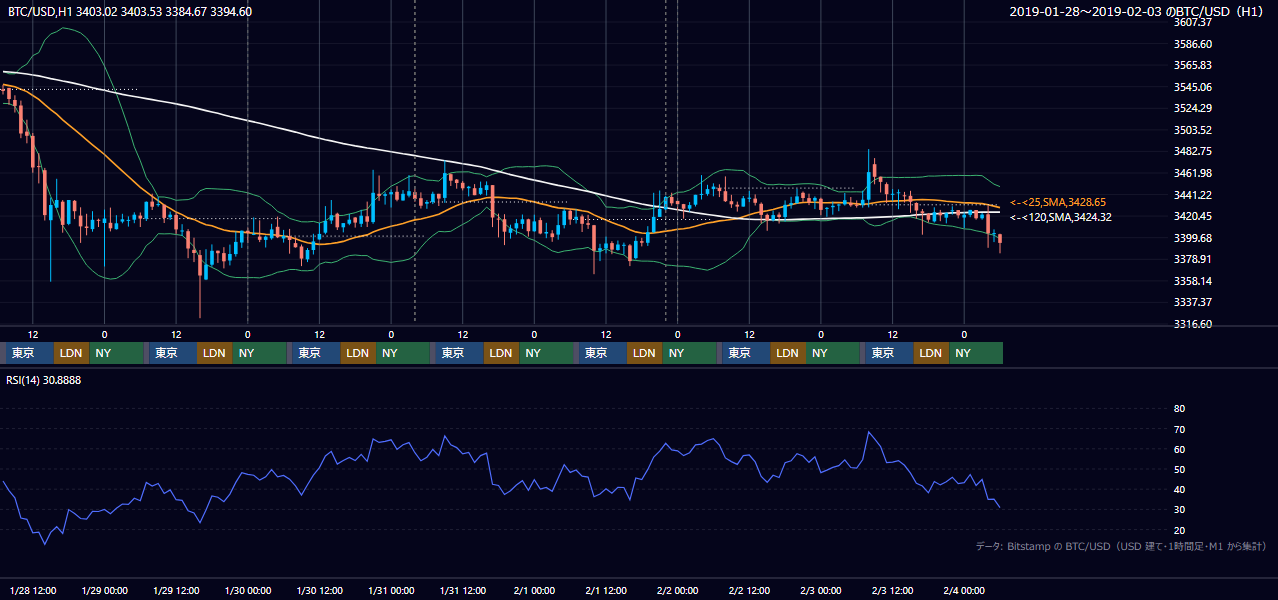The height and width of the screenshot is (600, 1278).
Task: Click the 1/30 00:00 time label
Action: [248, 590]
